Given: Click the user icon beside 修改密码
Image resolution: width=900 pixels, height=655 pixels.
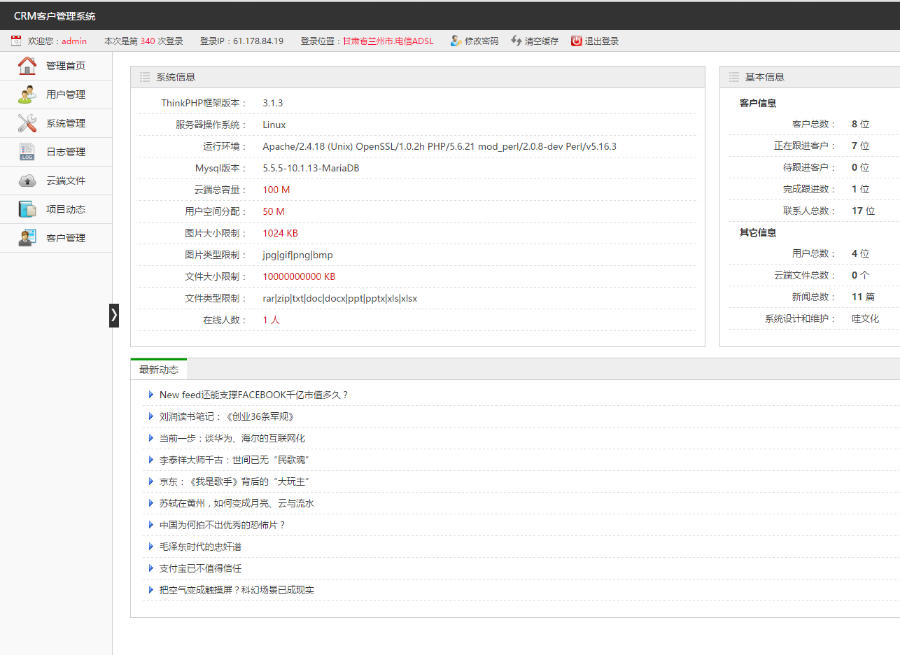Looking at the screenshot, I should (x=456, y=41).
